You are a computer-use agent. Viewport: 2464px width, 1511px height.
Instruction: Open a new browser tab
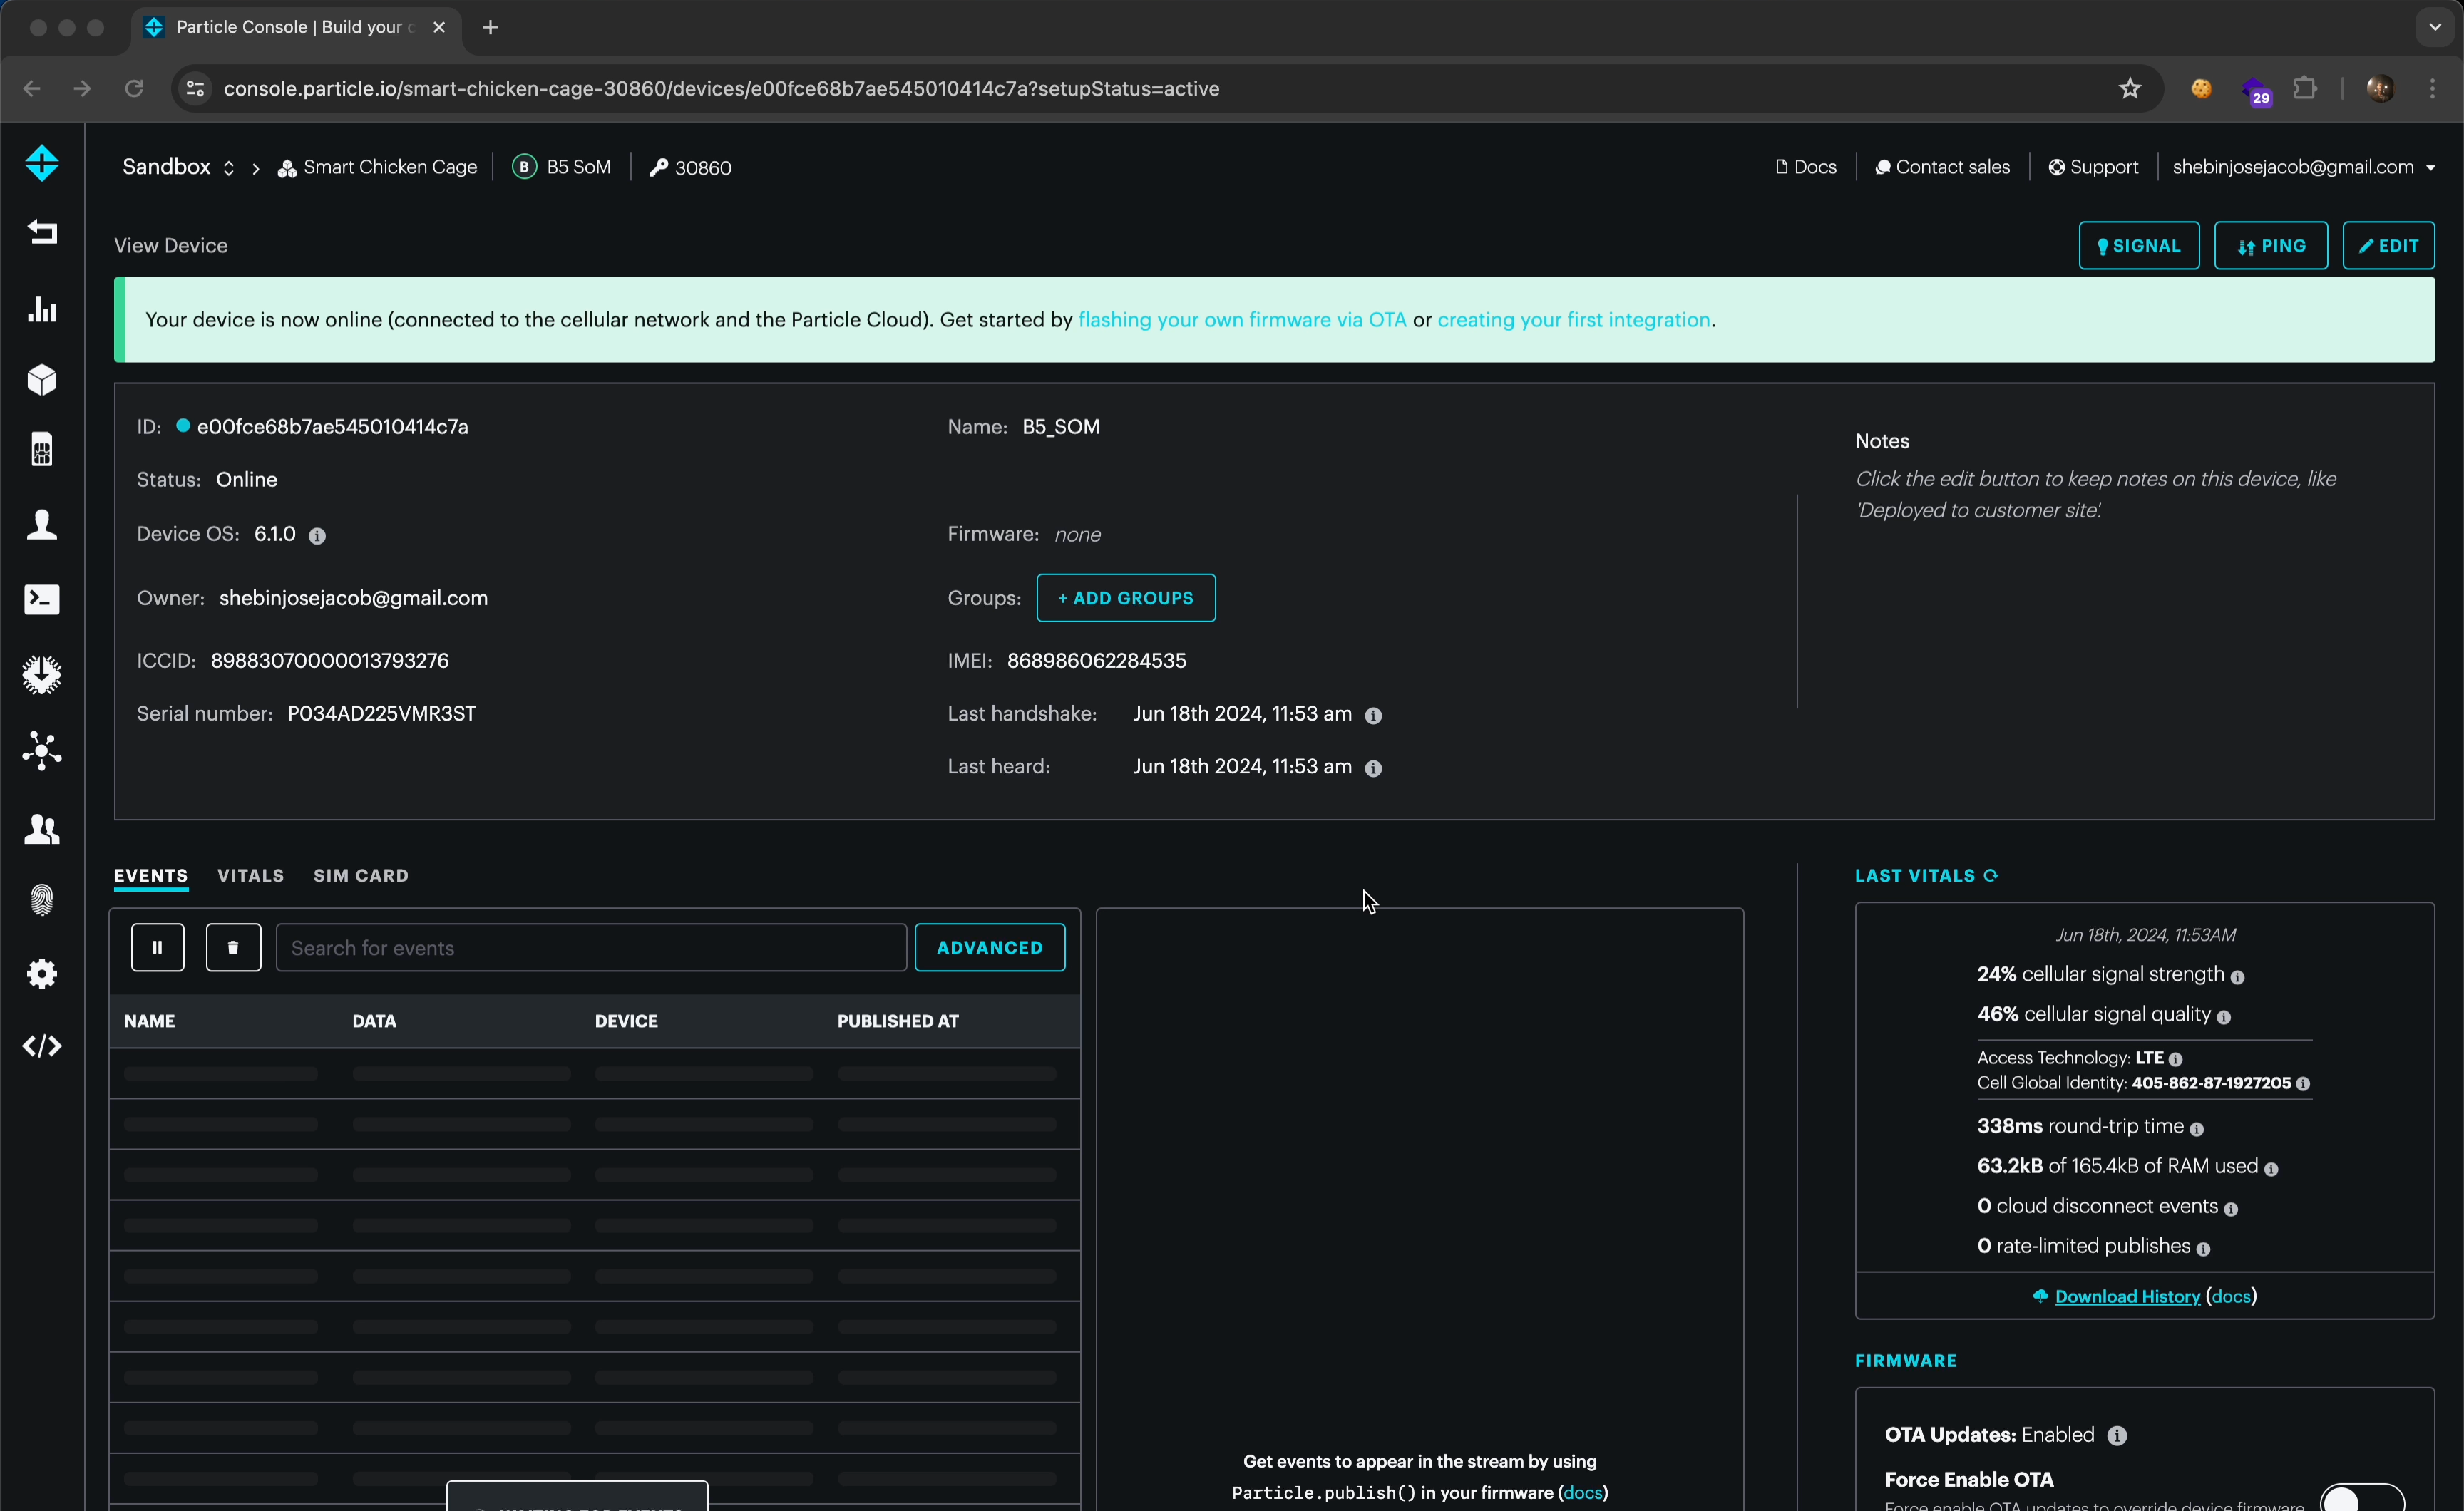point(490,27)
